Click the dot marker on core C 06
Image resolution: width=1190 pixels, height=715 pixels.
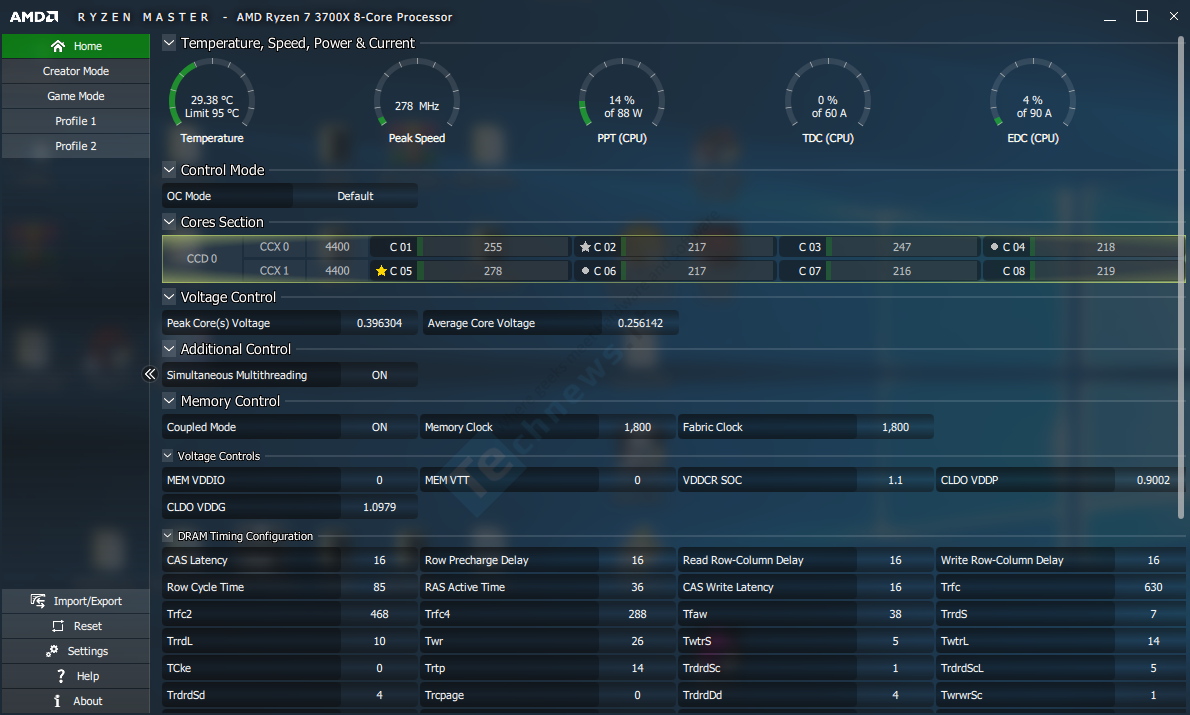(585, 271)
